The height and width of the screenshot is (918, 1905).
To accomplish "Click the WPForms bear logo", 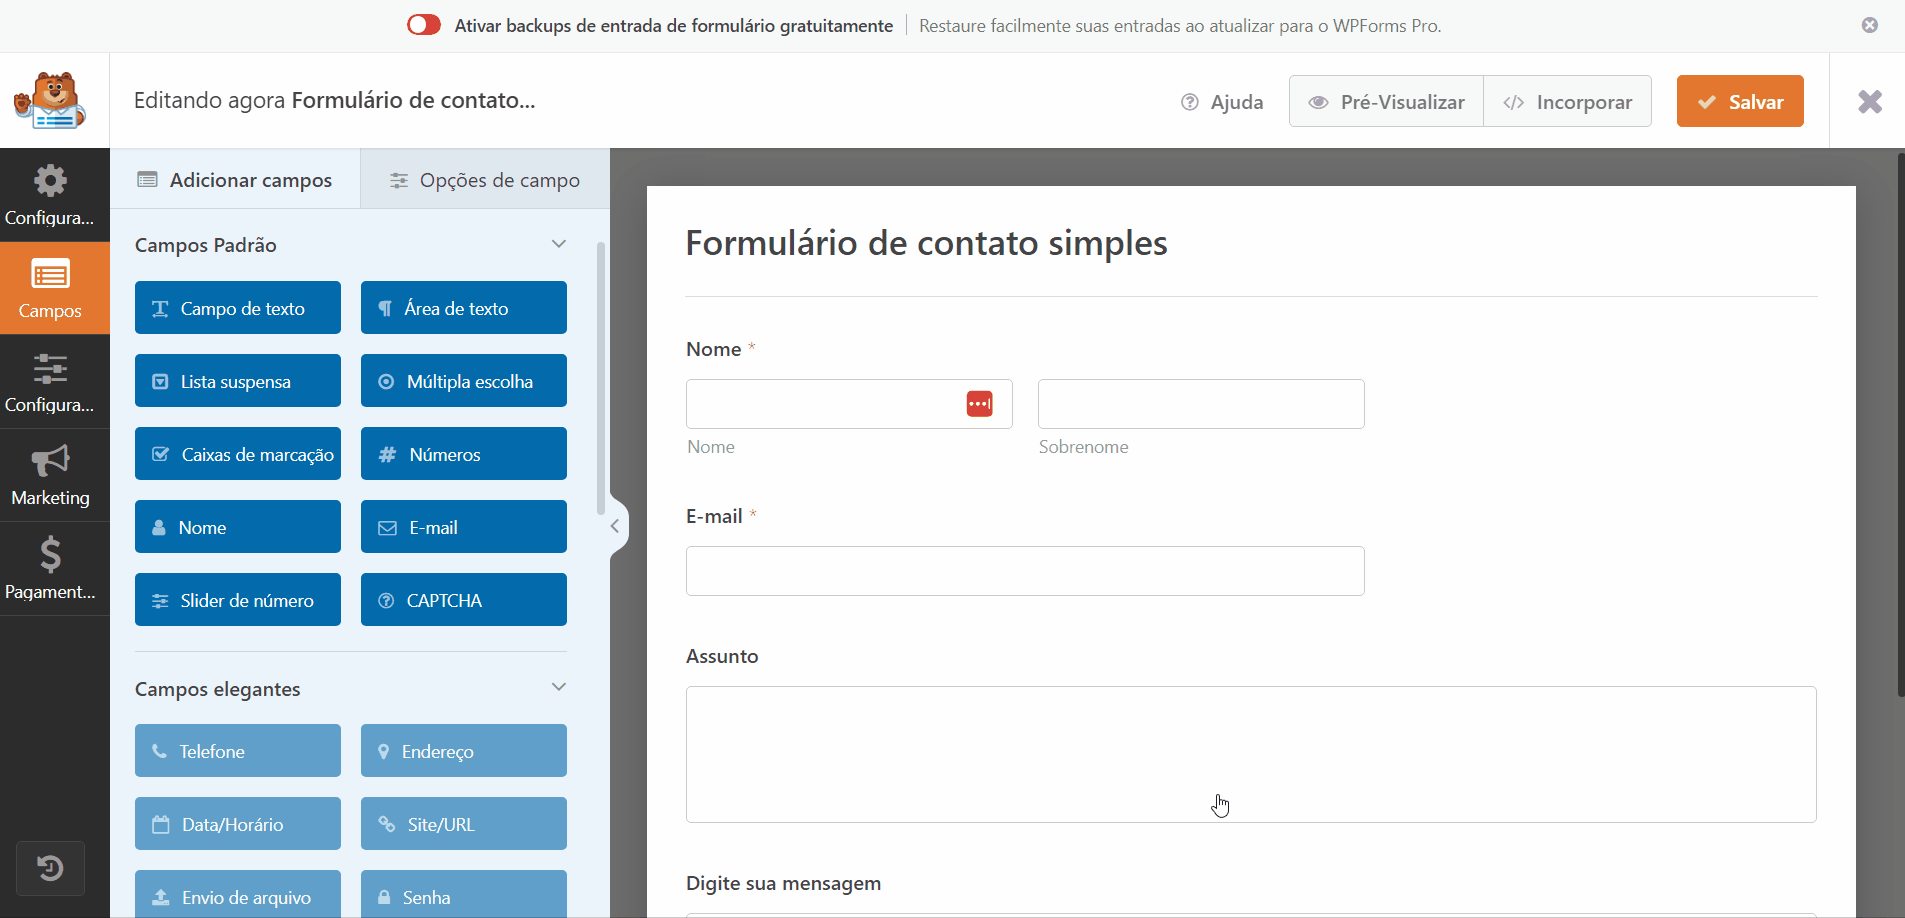I will (51, 100).
